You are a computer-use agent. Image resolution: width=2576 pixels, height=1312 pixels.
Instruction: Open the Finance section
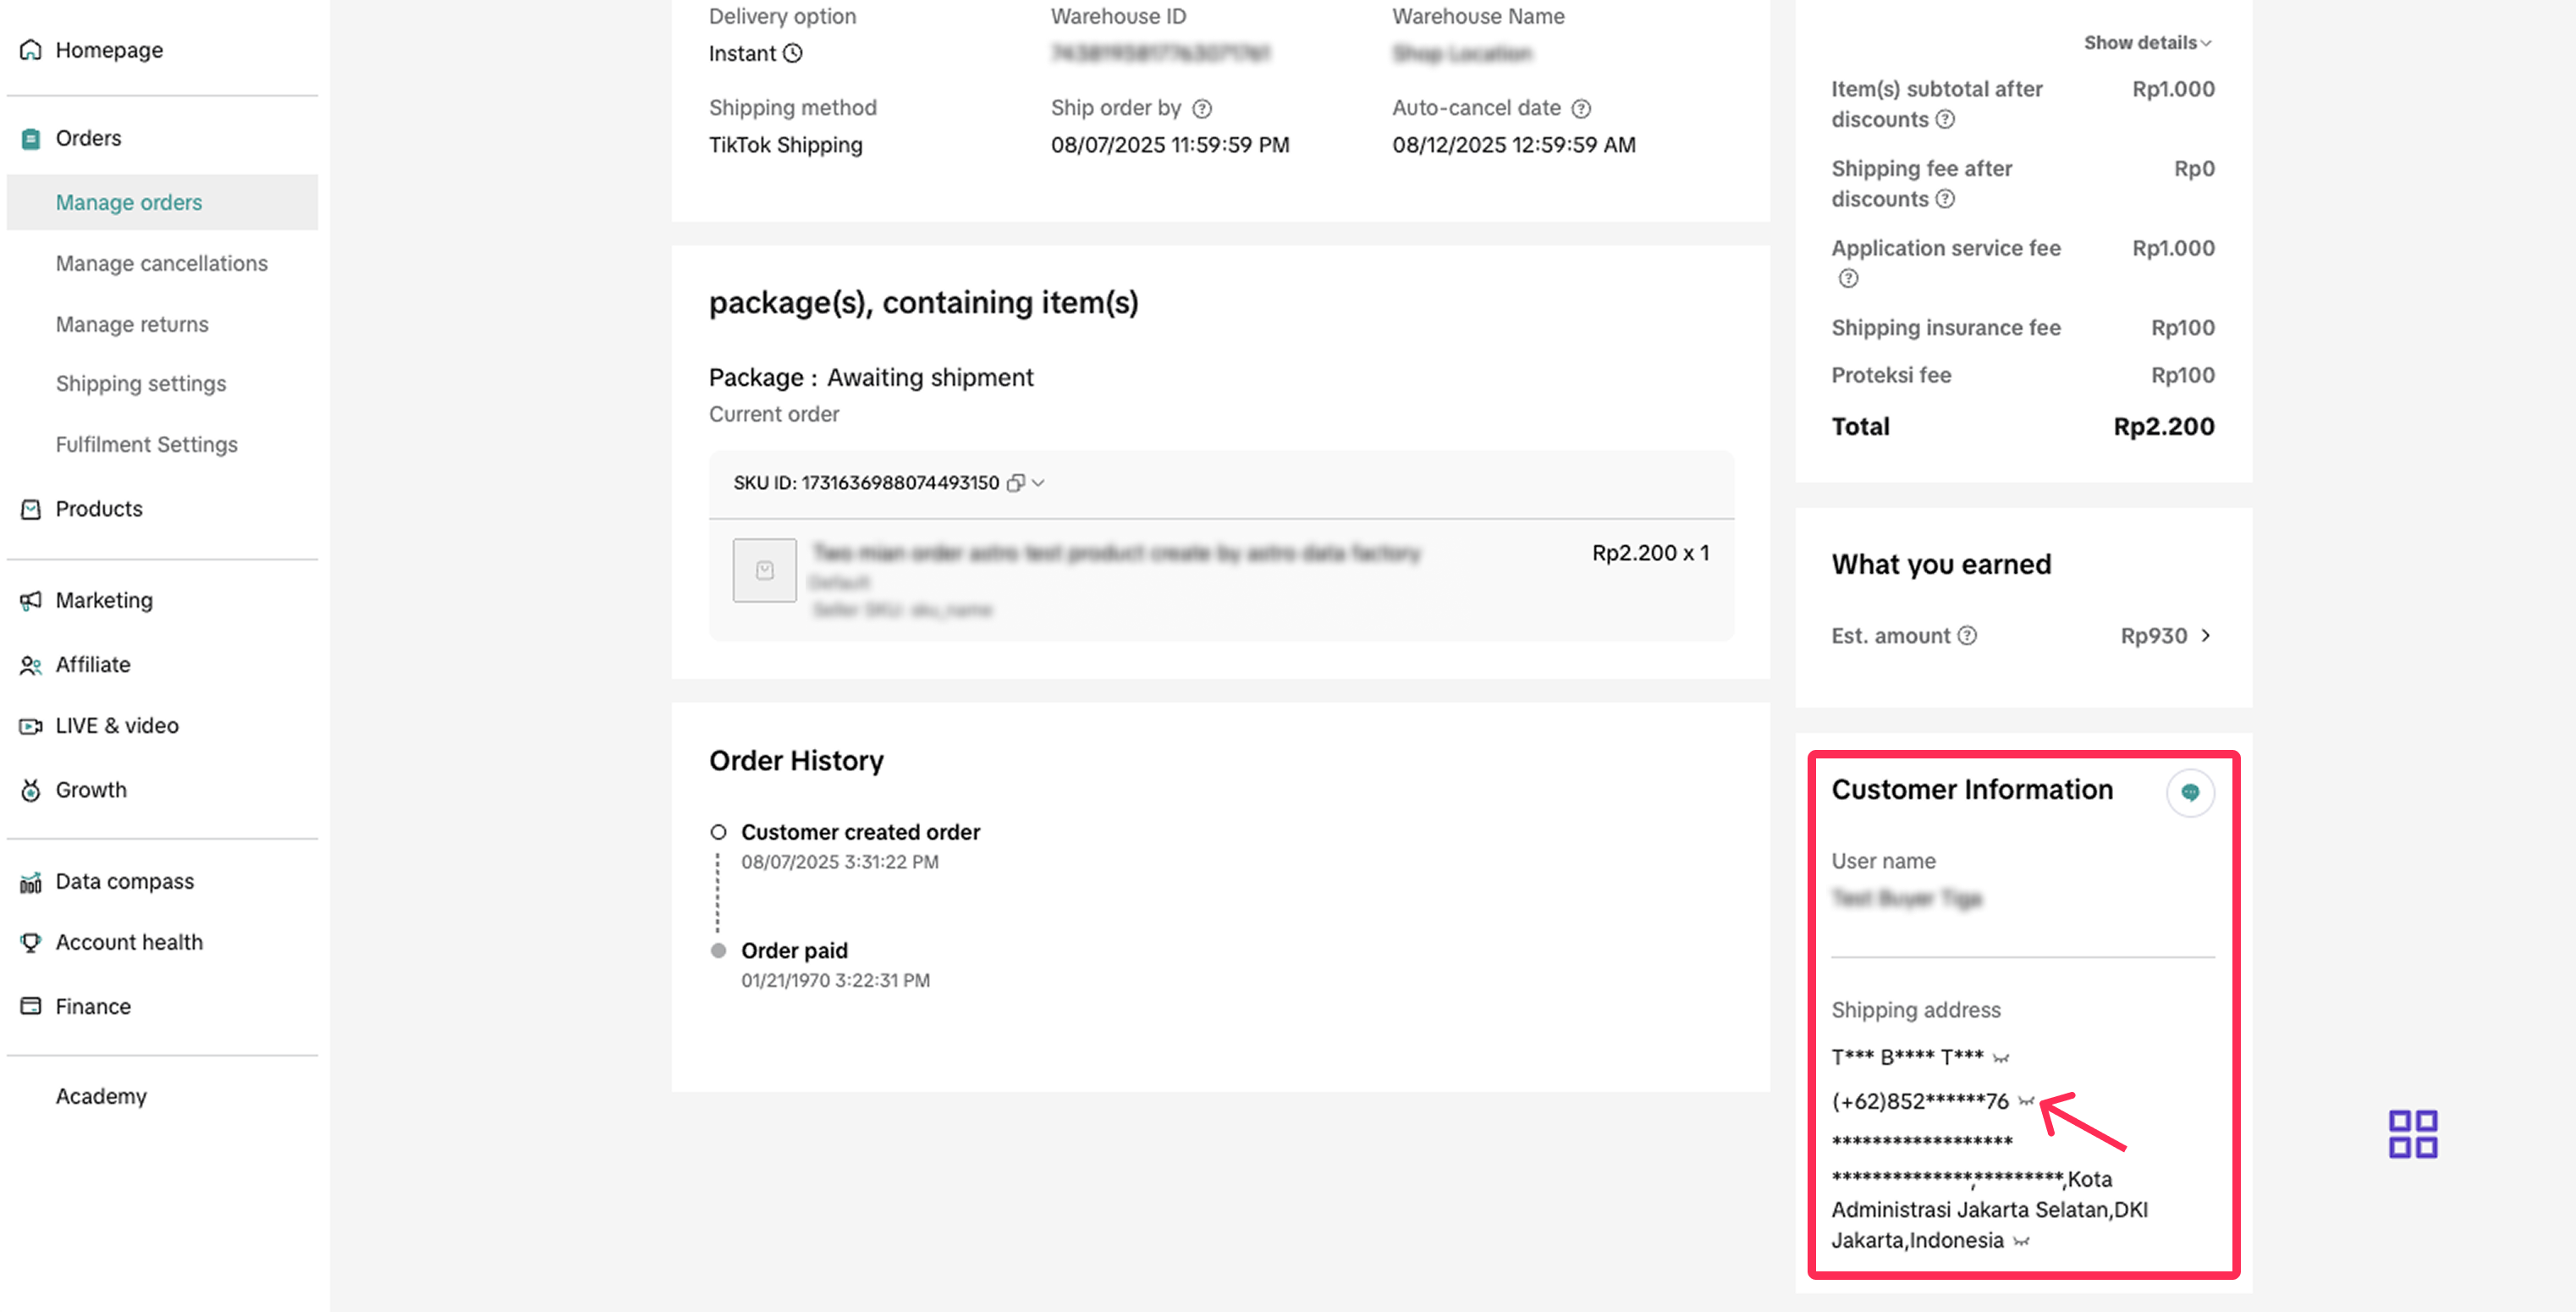pyautogui.click(x=93, y=1006)
